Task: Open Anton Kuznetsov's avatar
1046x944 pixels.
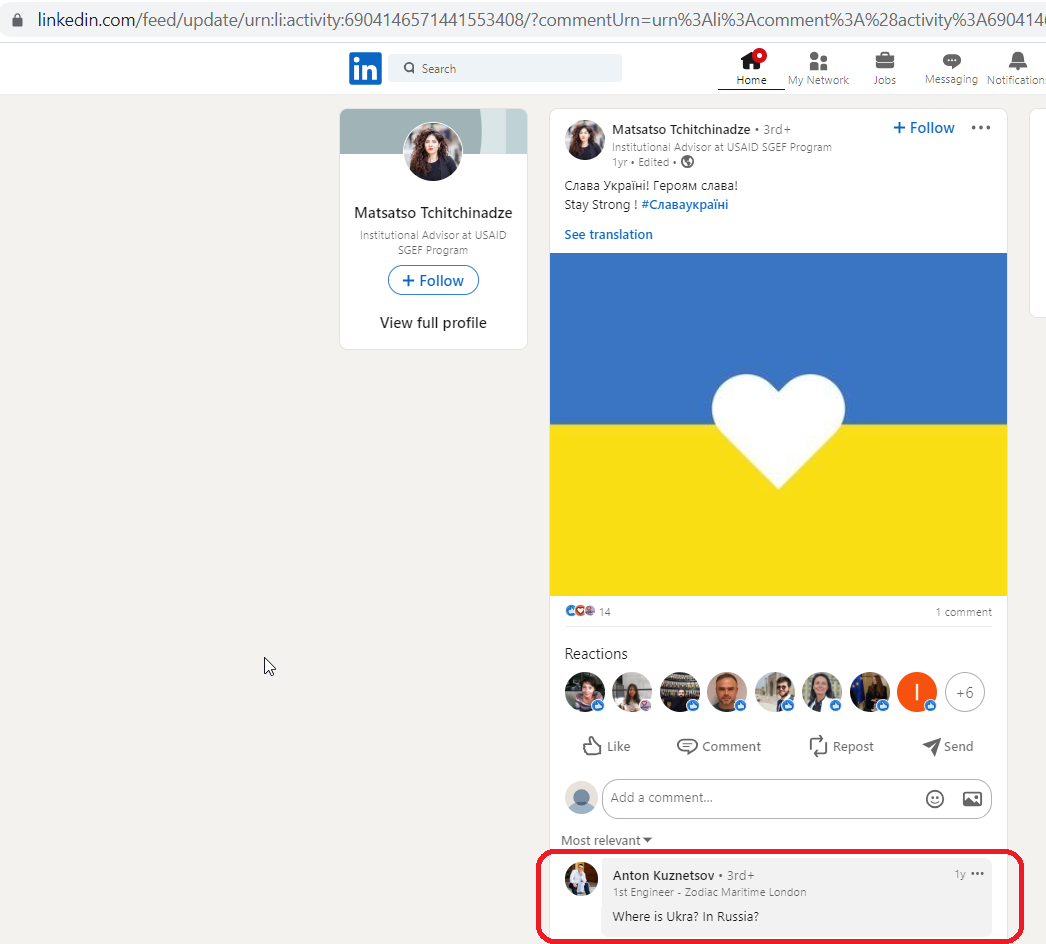Action: (582, 879)
